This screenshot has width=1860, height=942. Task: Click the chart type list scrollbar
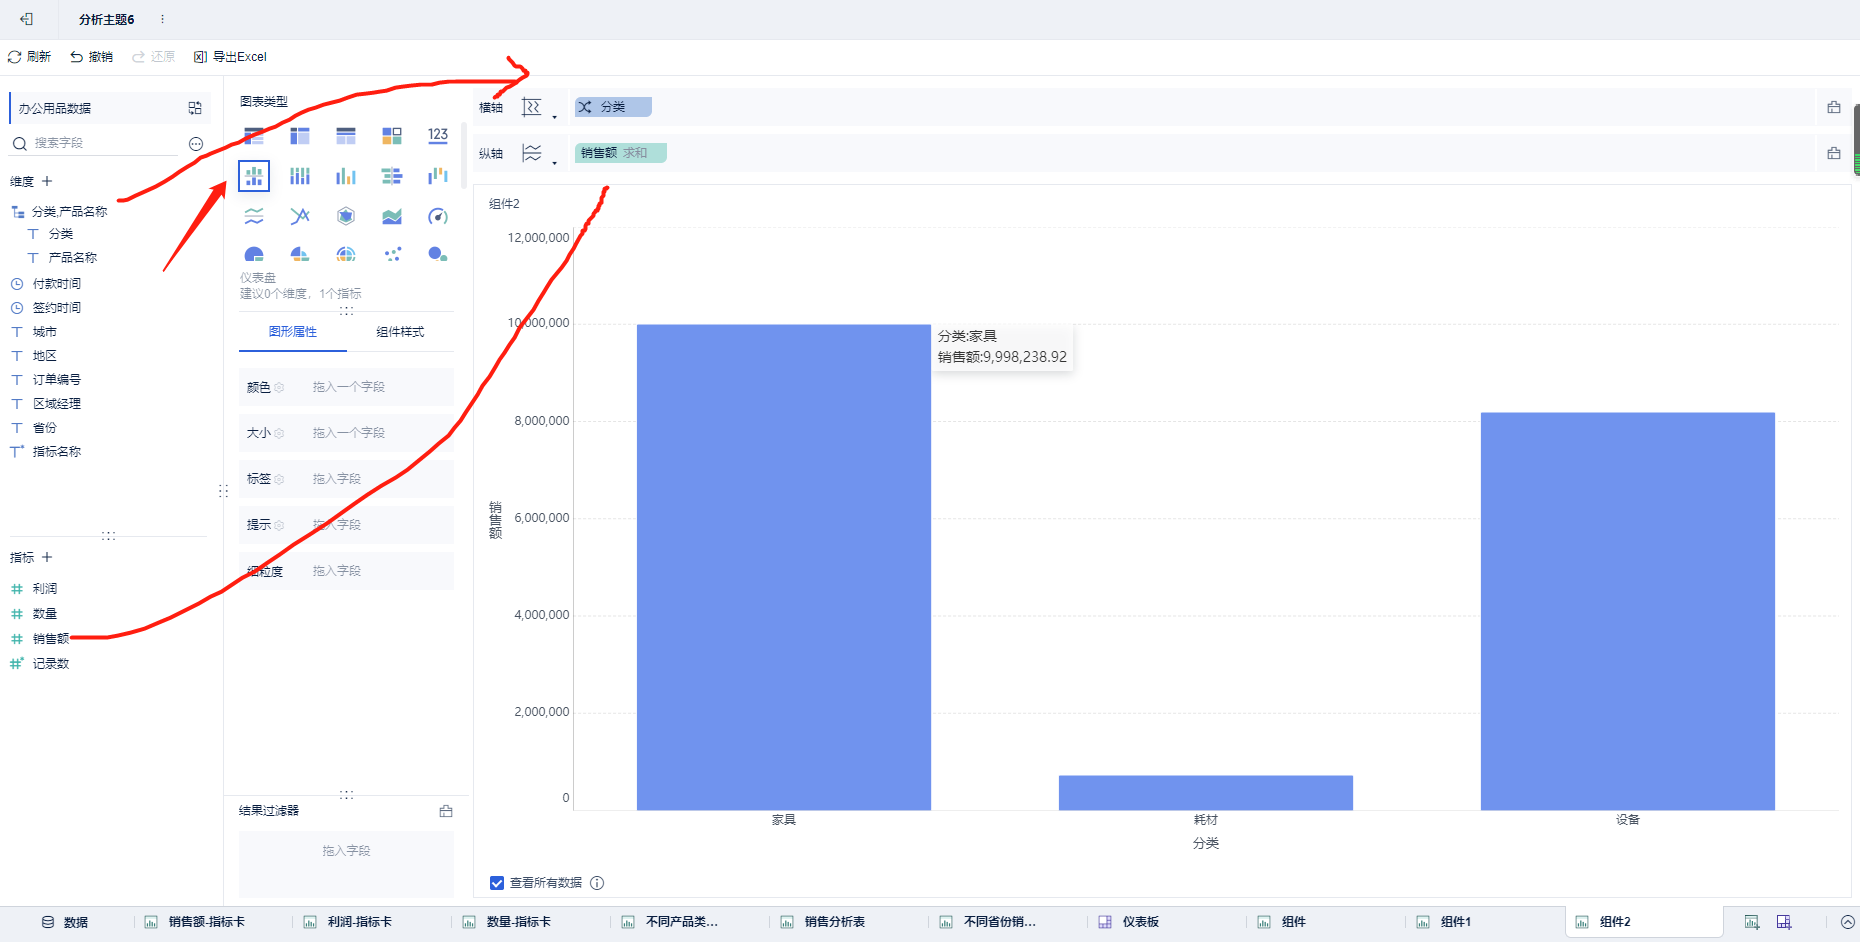tap(464, 156)
